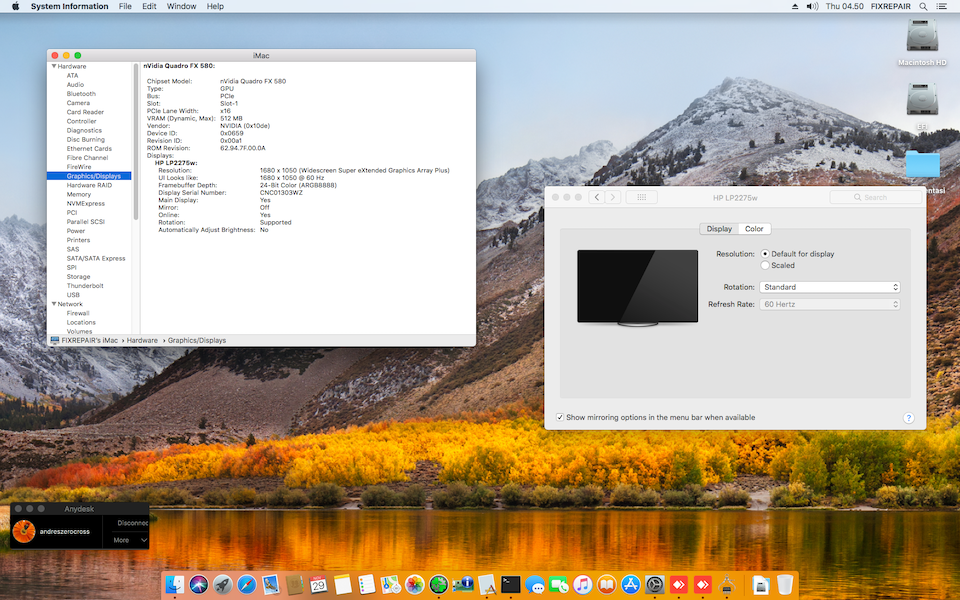
Task: Collapse the Hardware section in the sidebar
Action: pyautogui.click(x=54, y=66)
